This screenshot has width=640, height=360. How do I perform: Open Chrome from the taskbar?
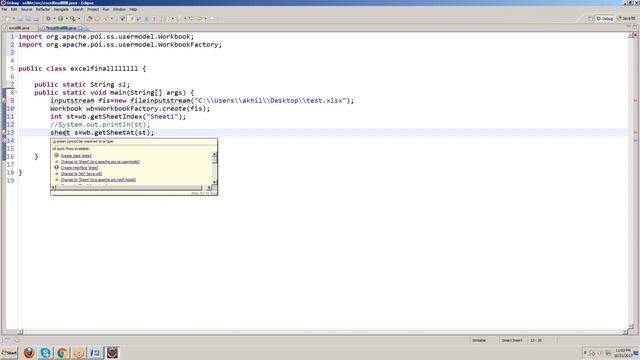[x=62, y=353]
